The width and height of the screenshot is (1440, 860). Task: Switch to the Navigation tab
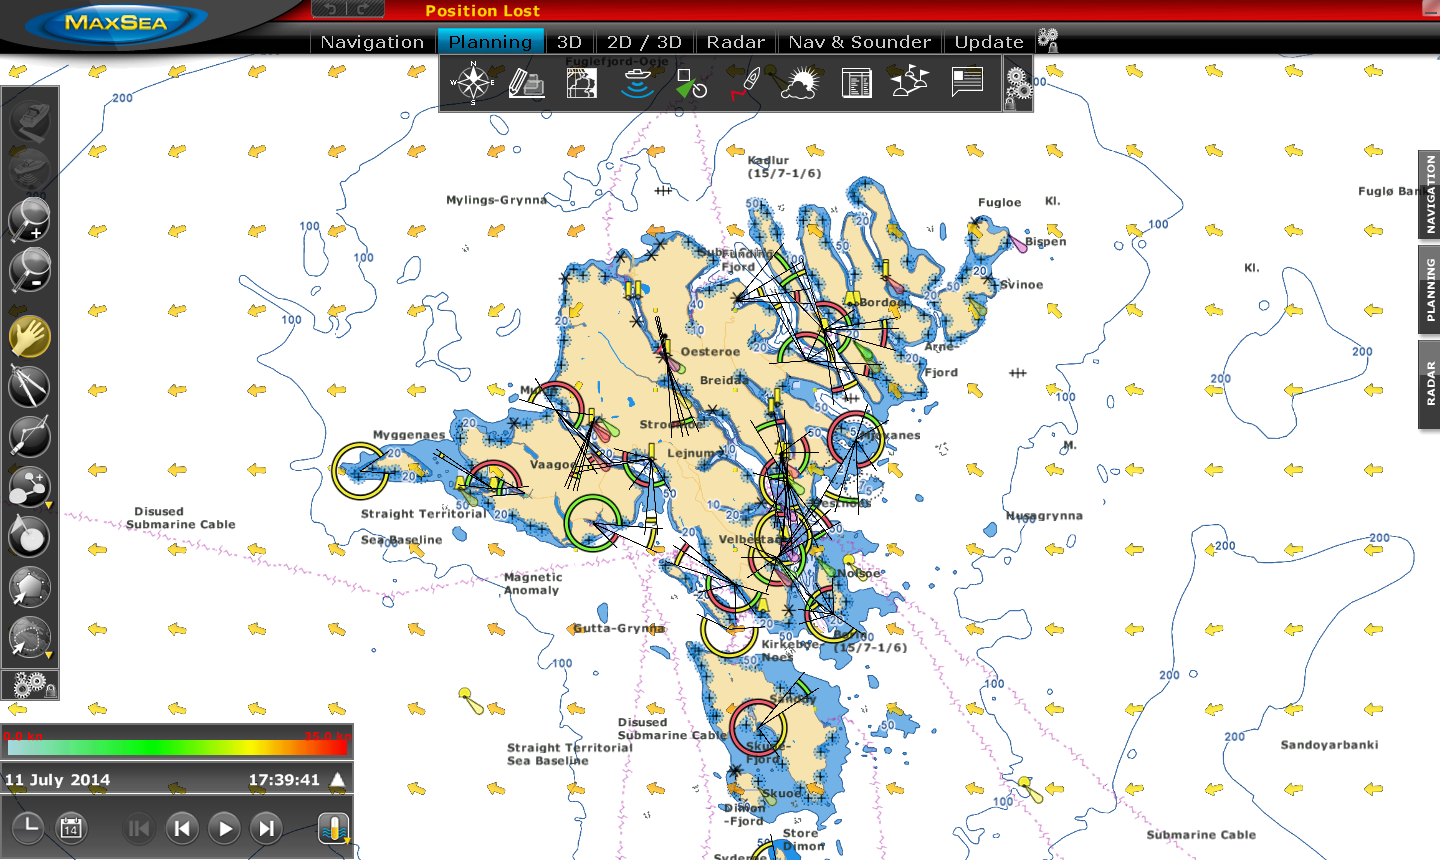click(x=372, y=42)
